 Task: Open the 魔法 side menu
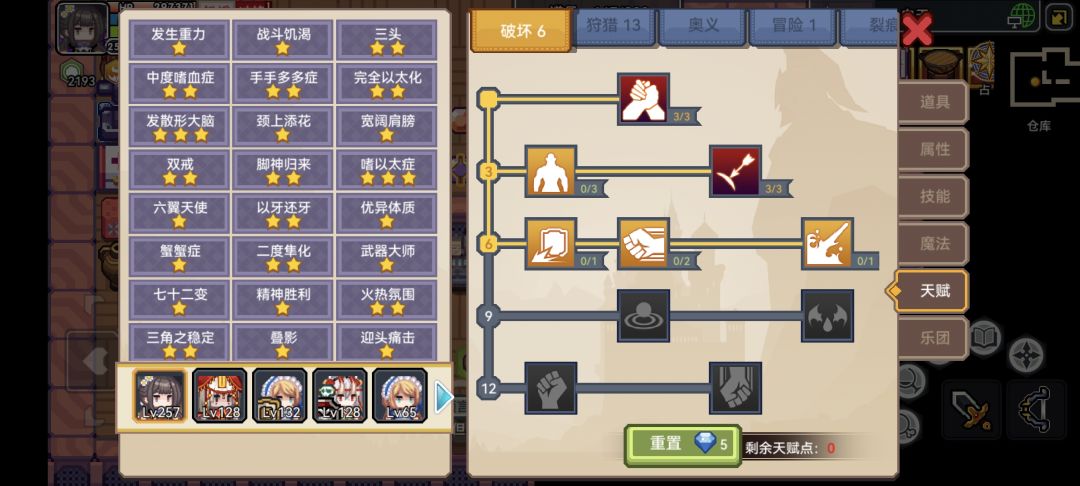pyautogui.click(x=935, y=244)
